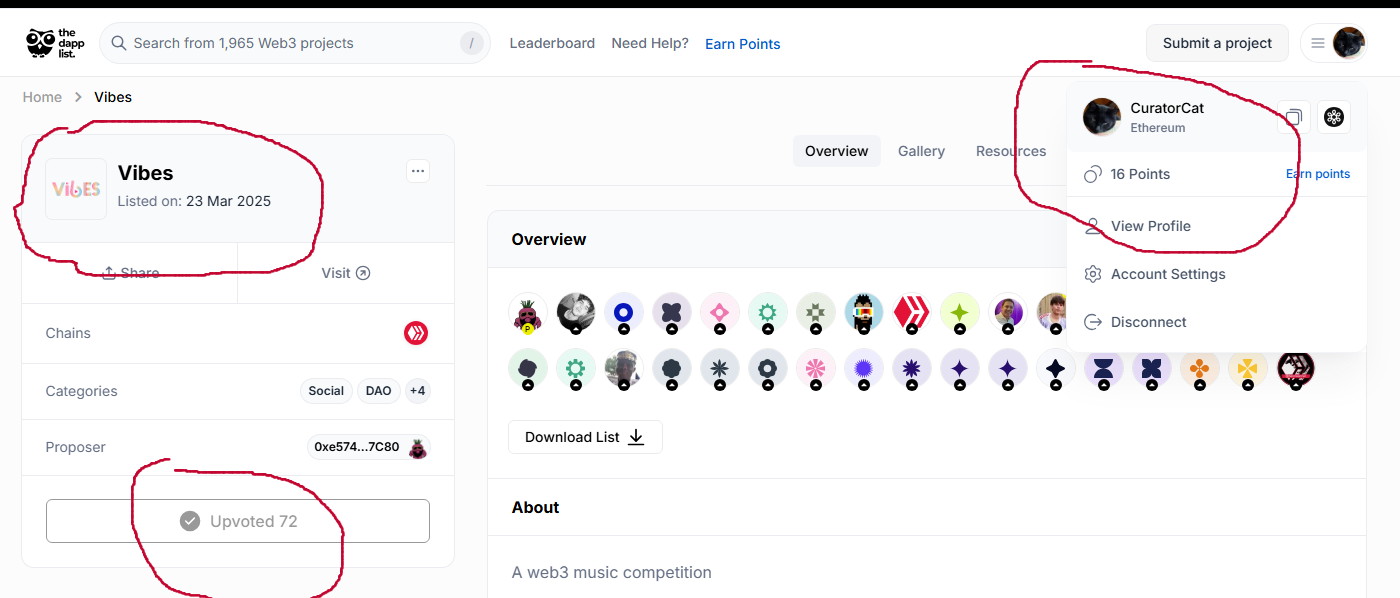The height and width of the screenshot is (598, 1400).
Task: Select the DAO category tag
Action: coord(379,391)
